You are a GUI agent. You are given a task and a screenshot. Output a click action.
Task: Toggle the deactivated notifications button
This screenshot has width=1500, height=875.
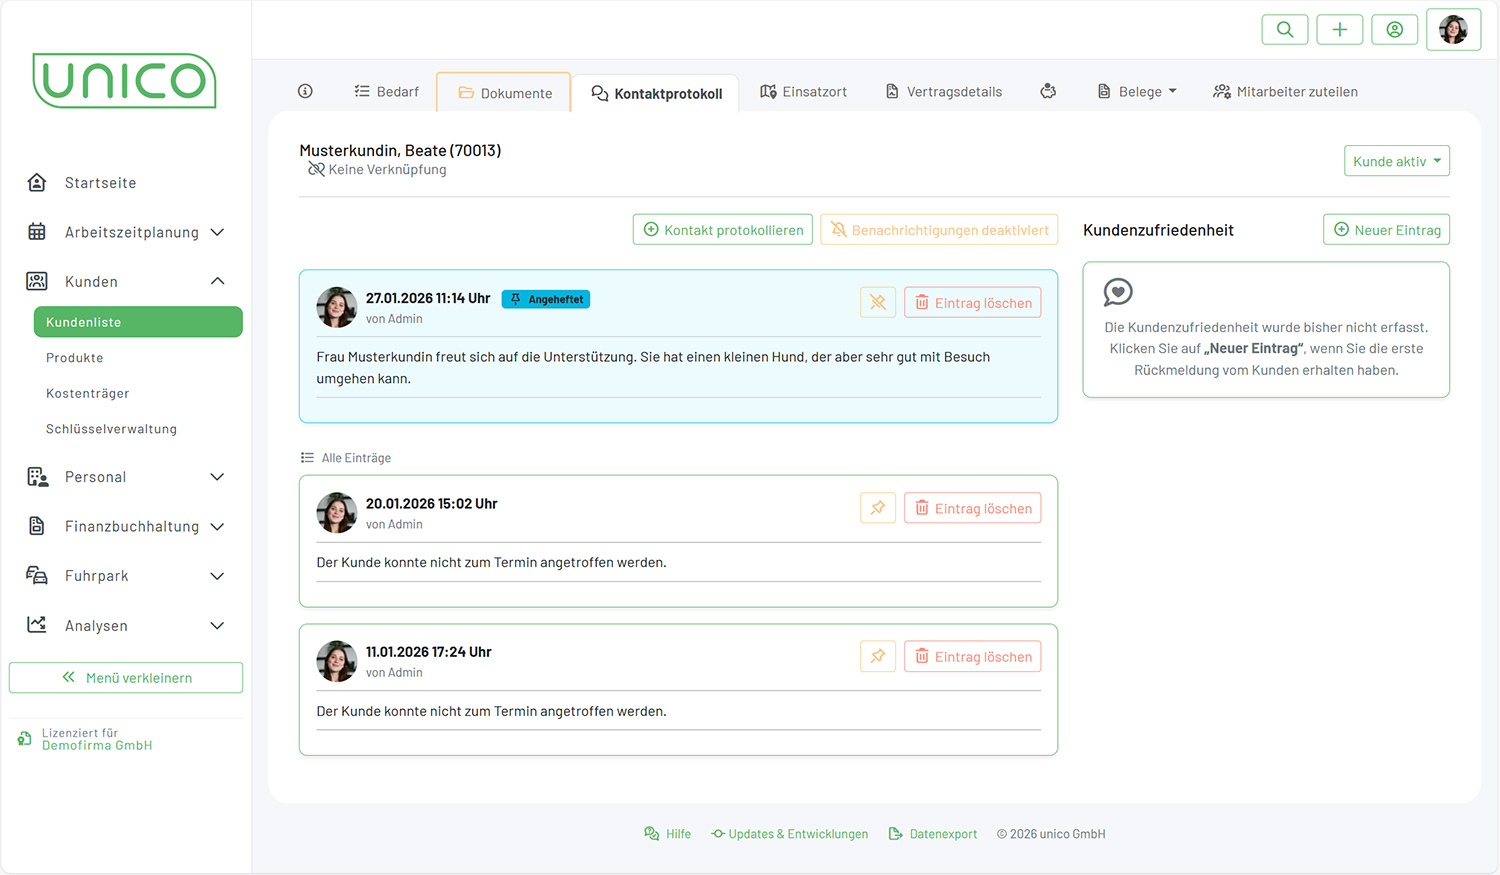pyautogui.click(x=939, y=230)
